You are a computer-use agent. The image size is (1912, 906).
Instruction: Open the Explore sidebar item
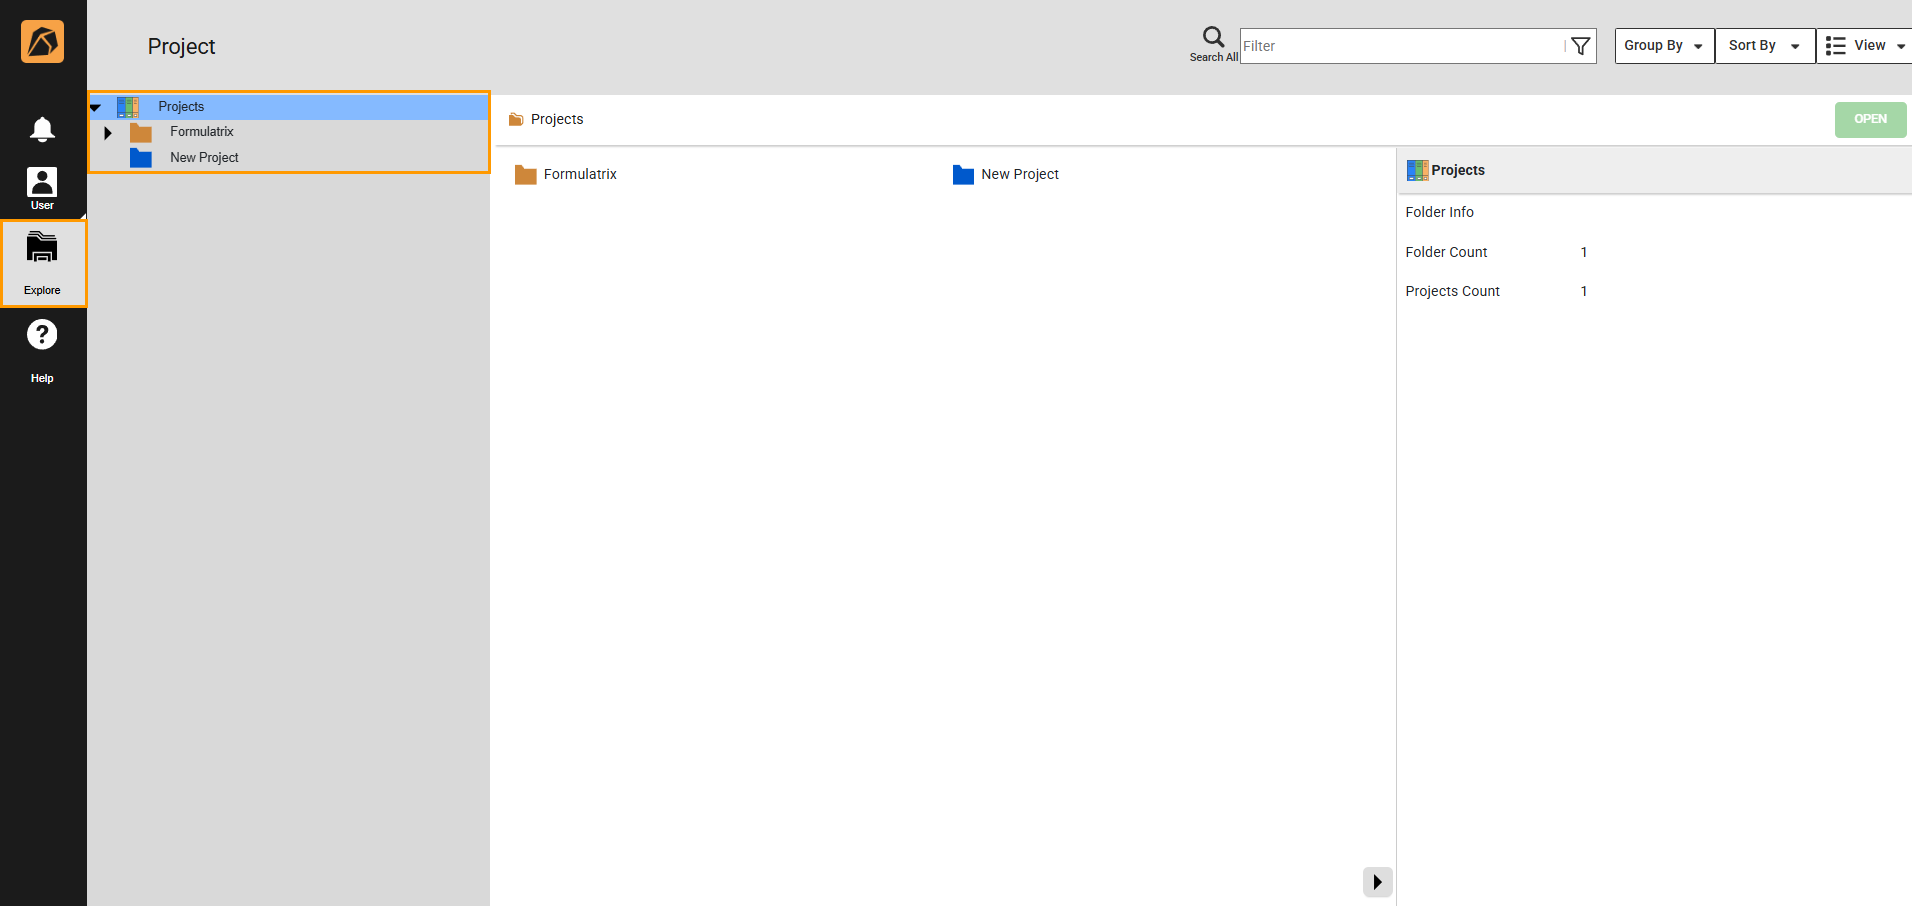point(42,263)
